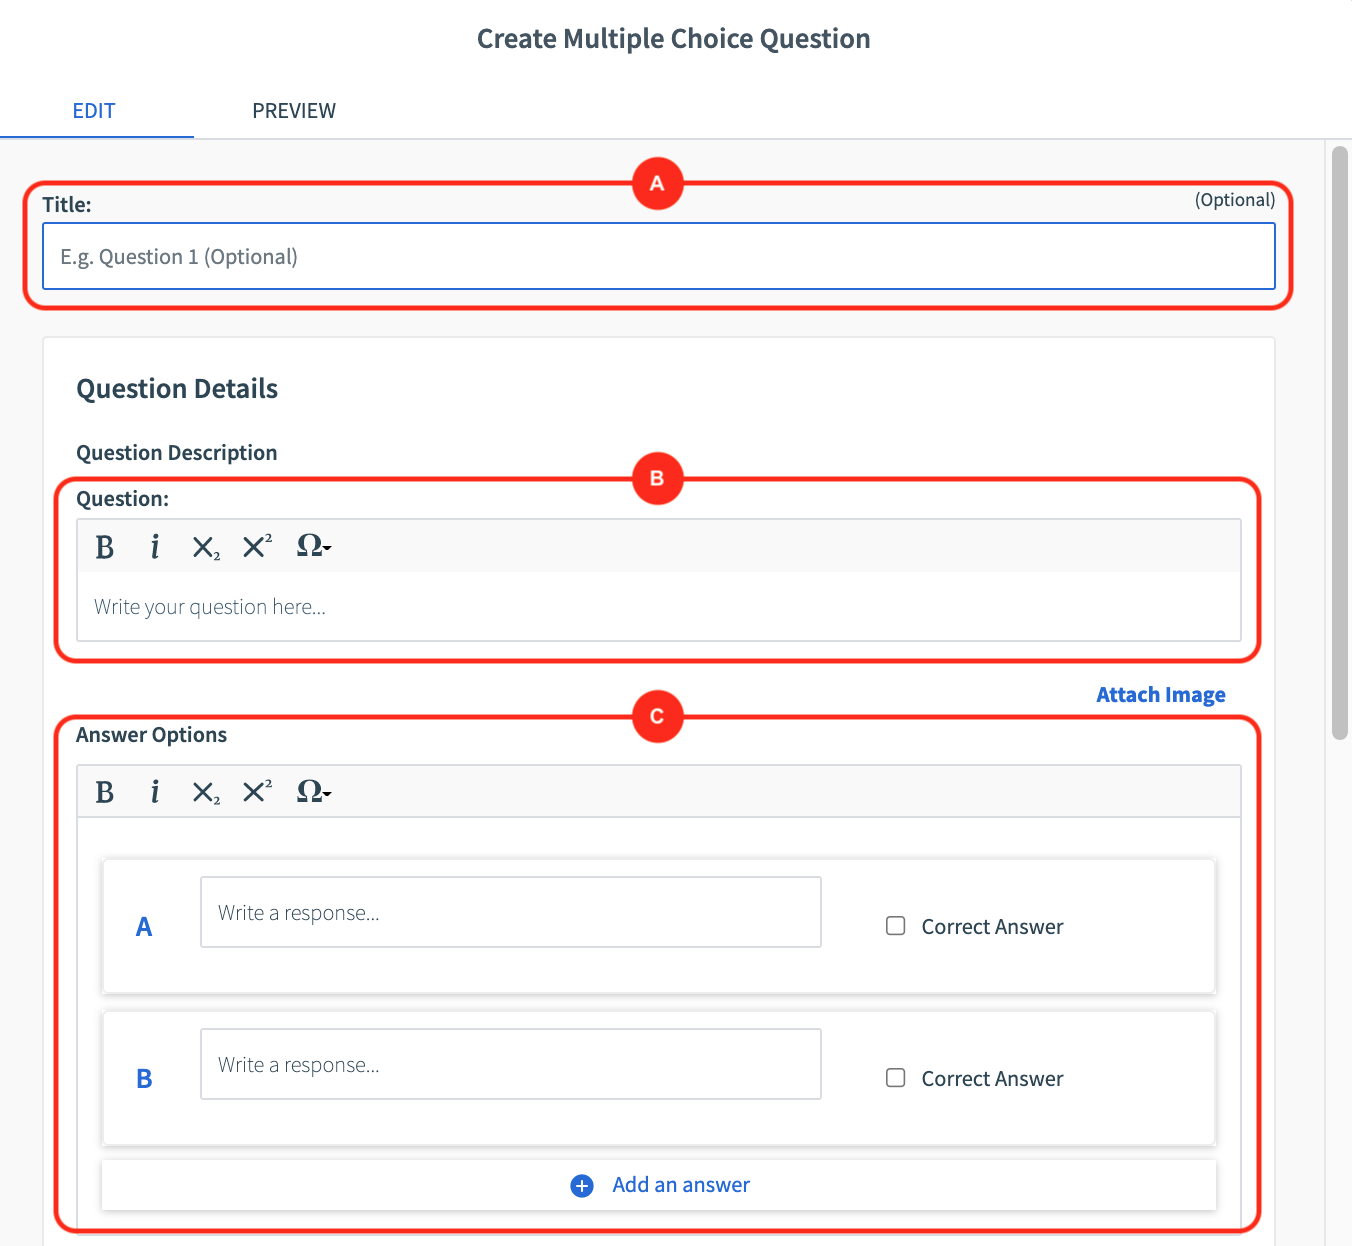Open the special character dropdown in Answer Options
This screenshot has width=1352, height=1246.
[x=312, y=791]
